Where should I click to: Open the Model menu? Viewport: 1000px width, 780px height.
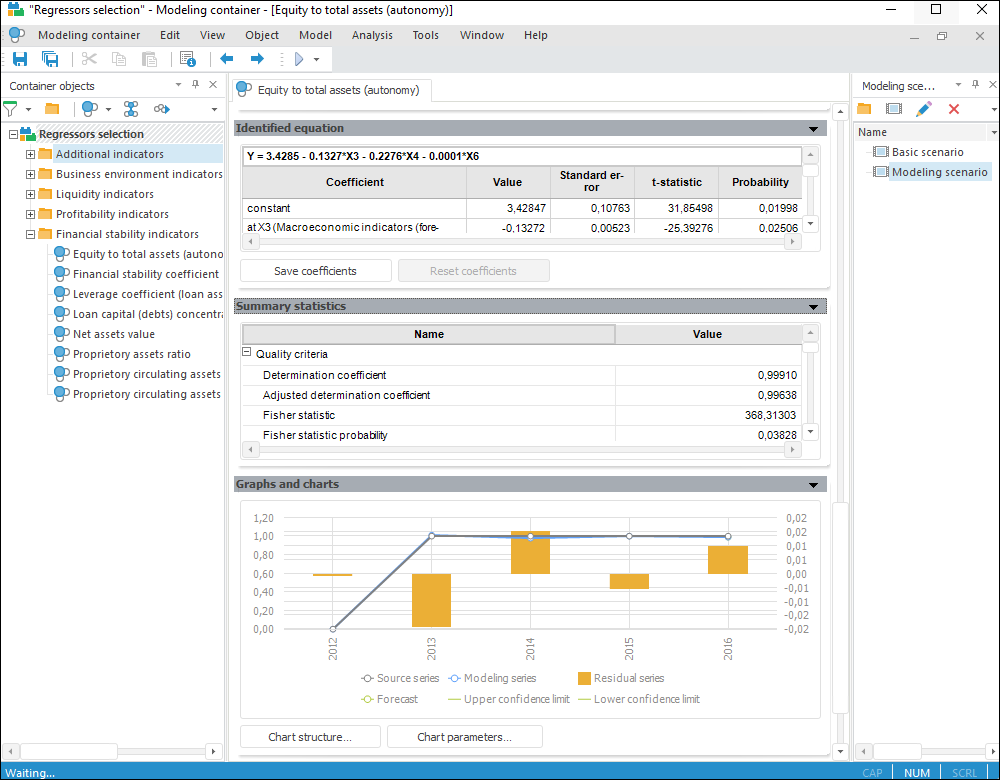click(315, 35)
